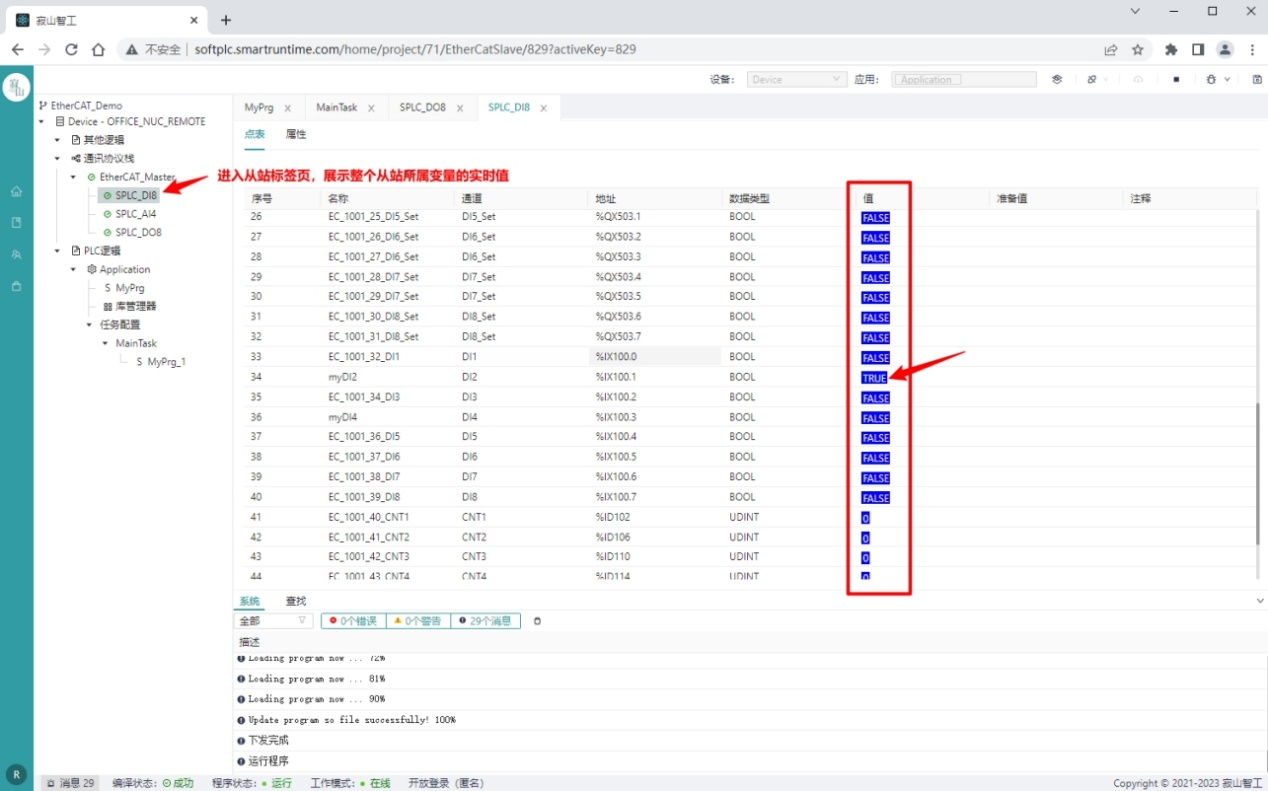Screen dimensions: 1268x791
Task: Filter messages by 0个错误
Action: (x=353, y=621)
